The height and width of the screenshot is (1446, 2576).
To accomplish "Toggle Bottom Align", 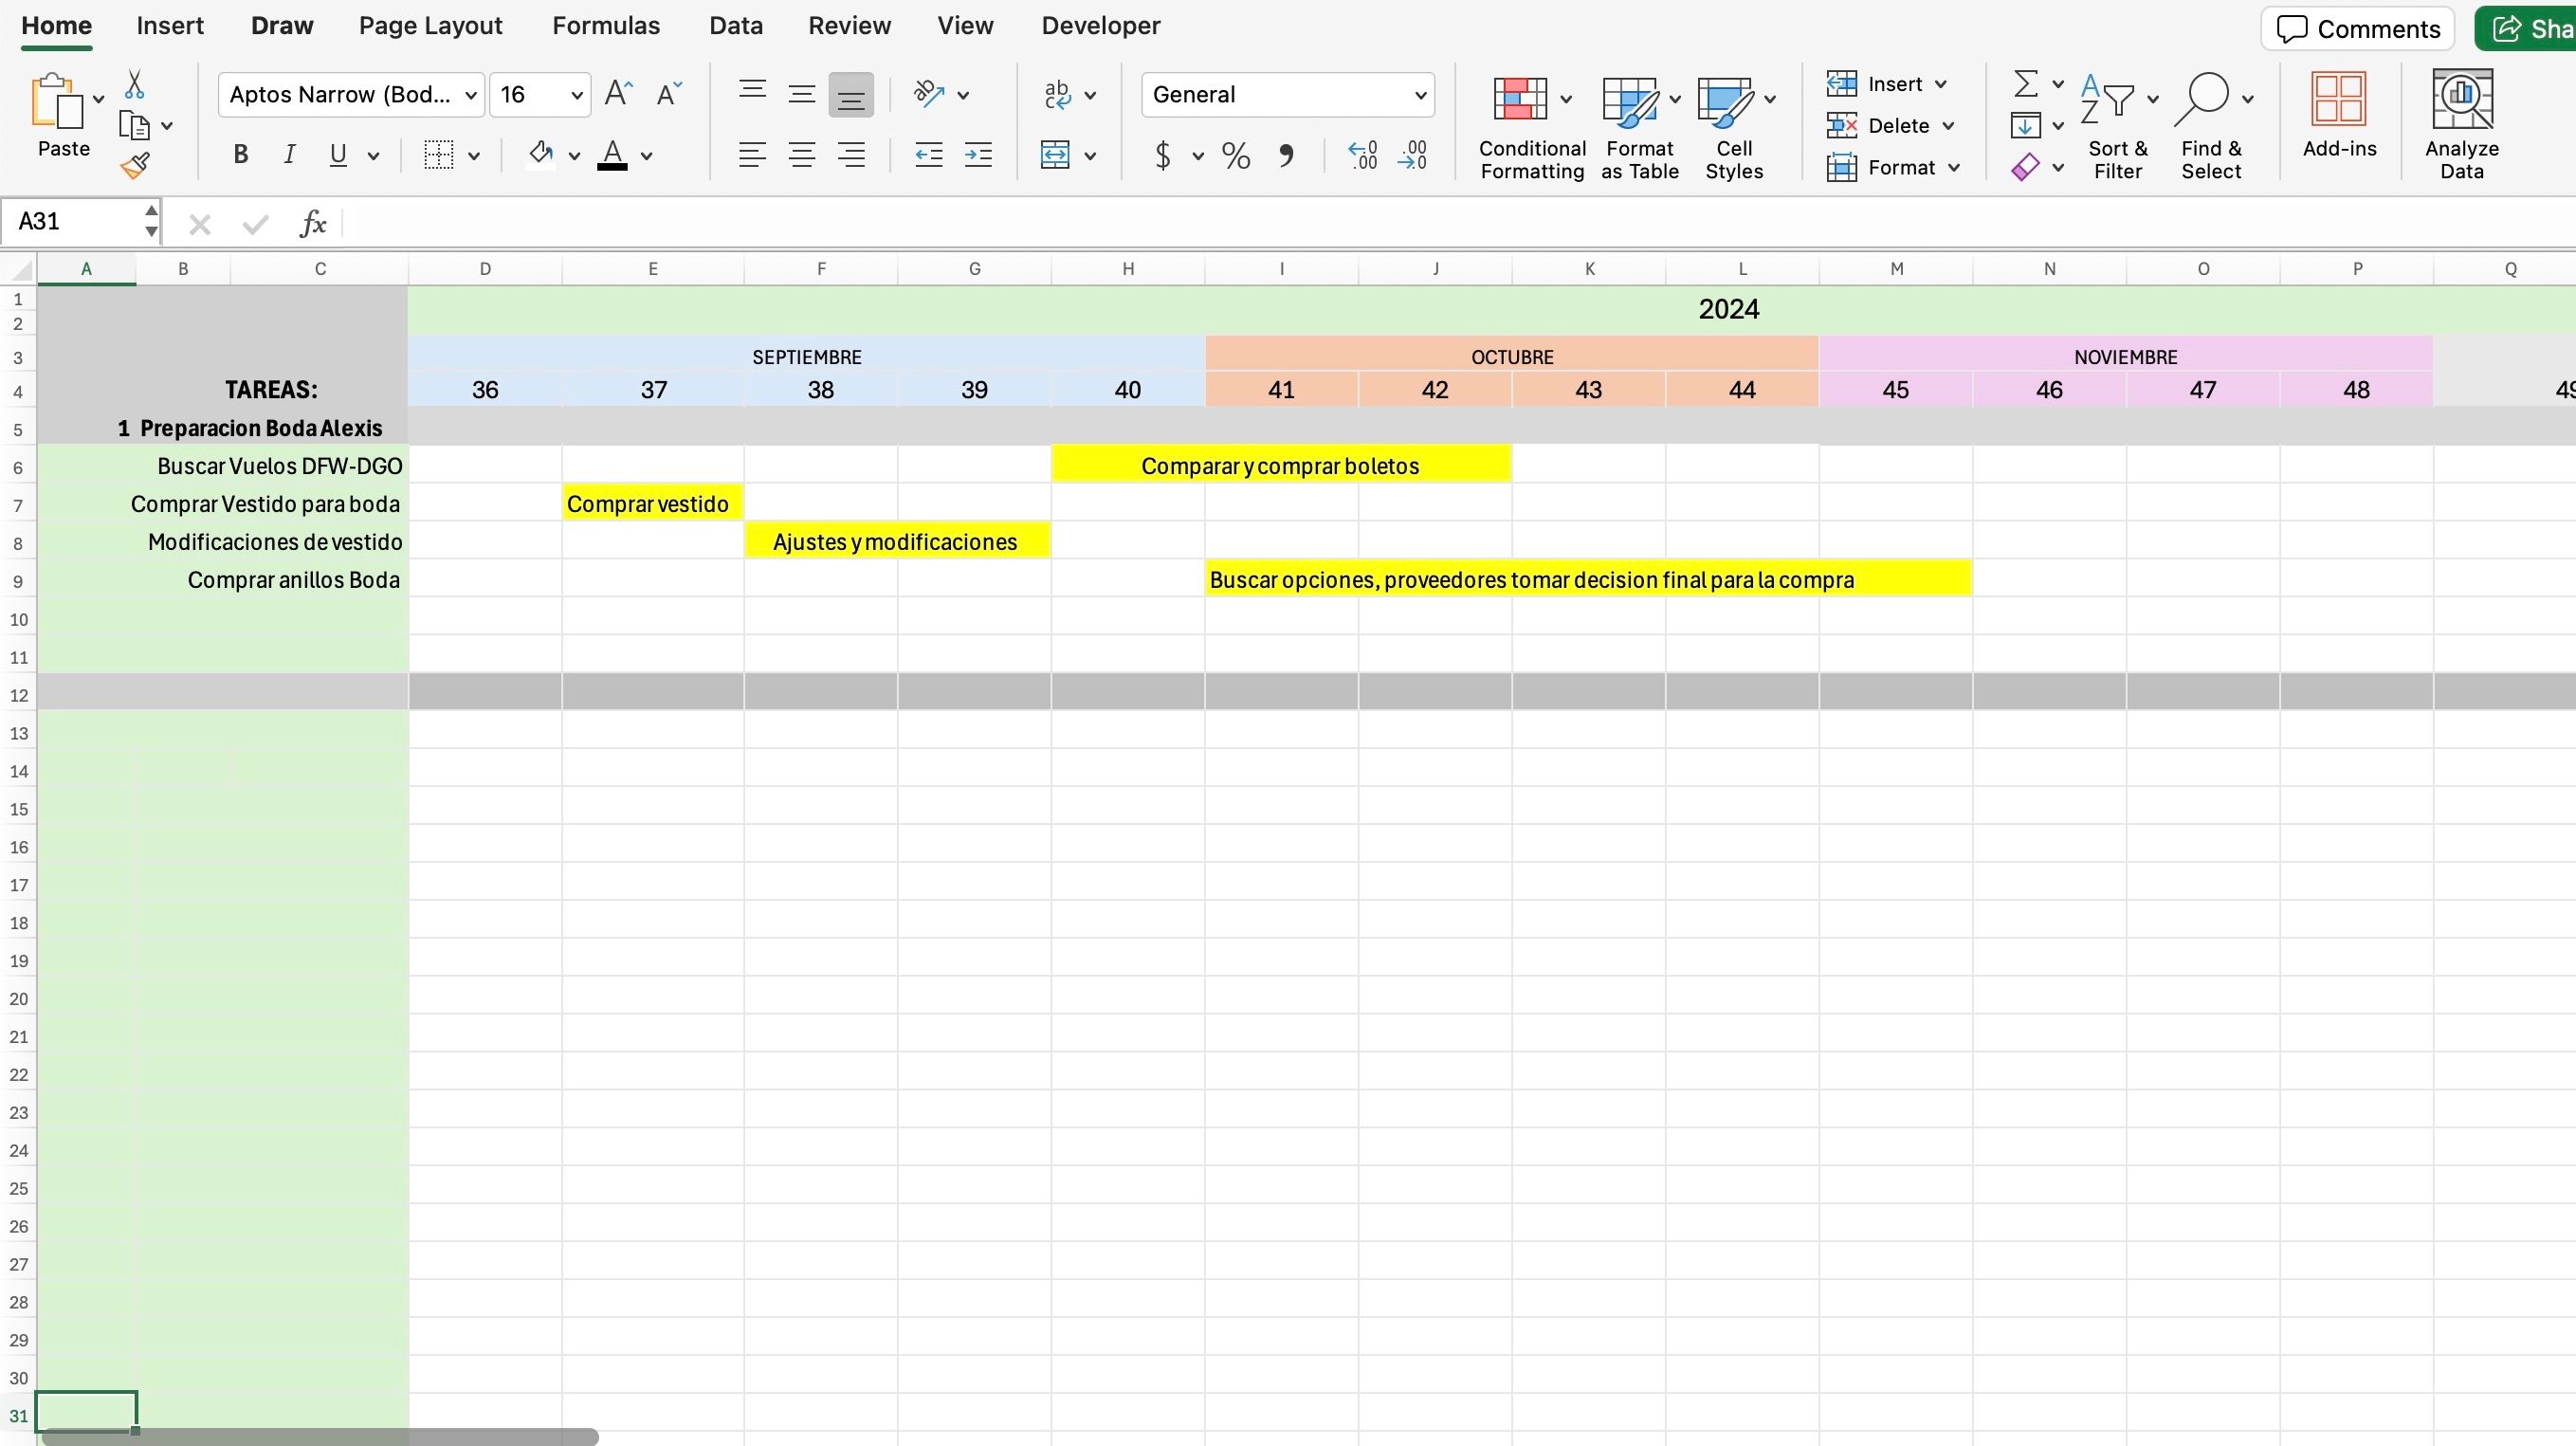I will coord(851,95).
